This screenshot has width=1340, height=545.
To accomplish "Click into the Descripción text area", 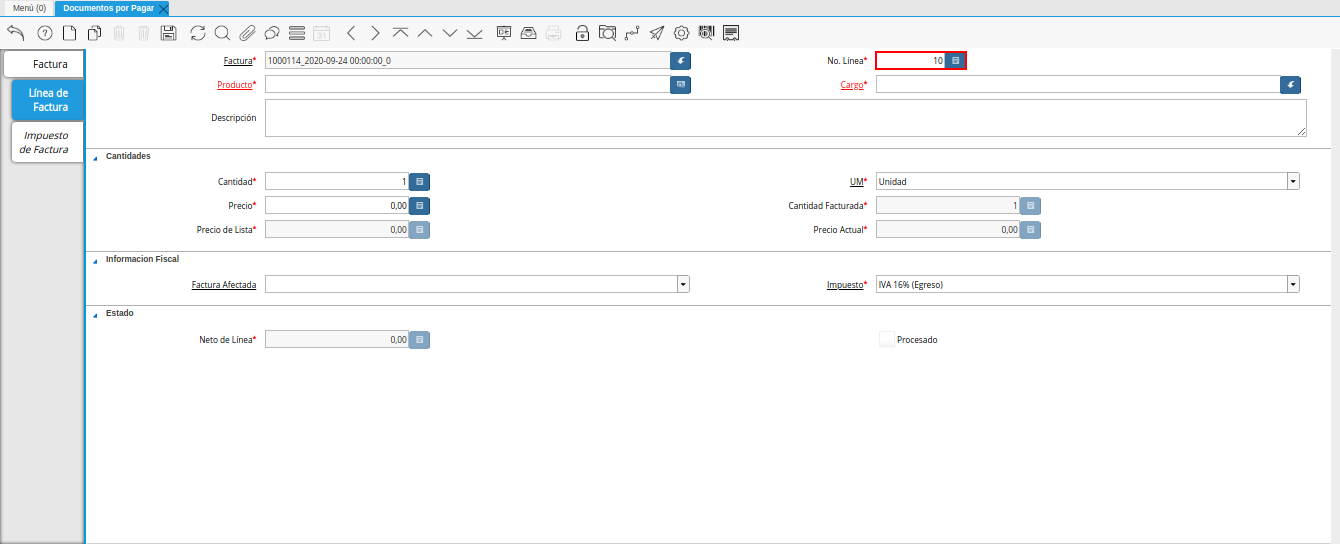I will click(786, 118).
